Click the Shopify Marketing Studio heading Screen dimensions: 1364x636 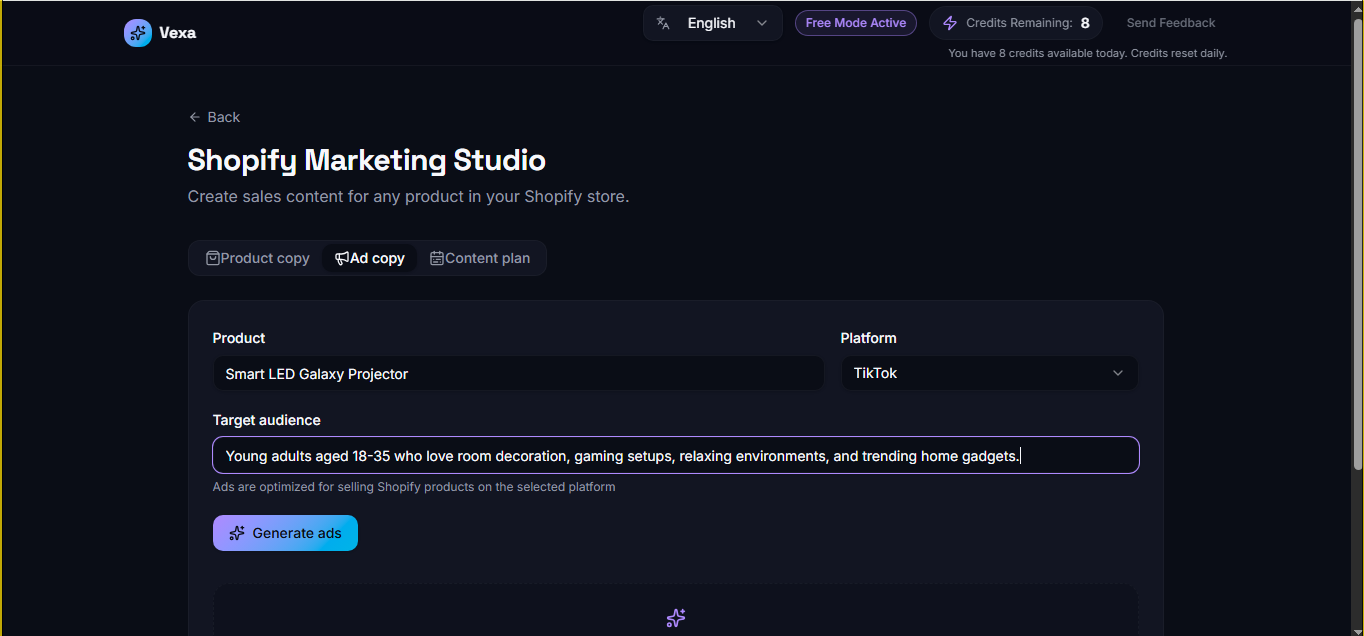[x=367, y=160]
